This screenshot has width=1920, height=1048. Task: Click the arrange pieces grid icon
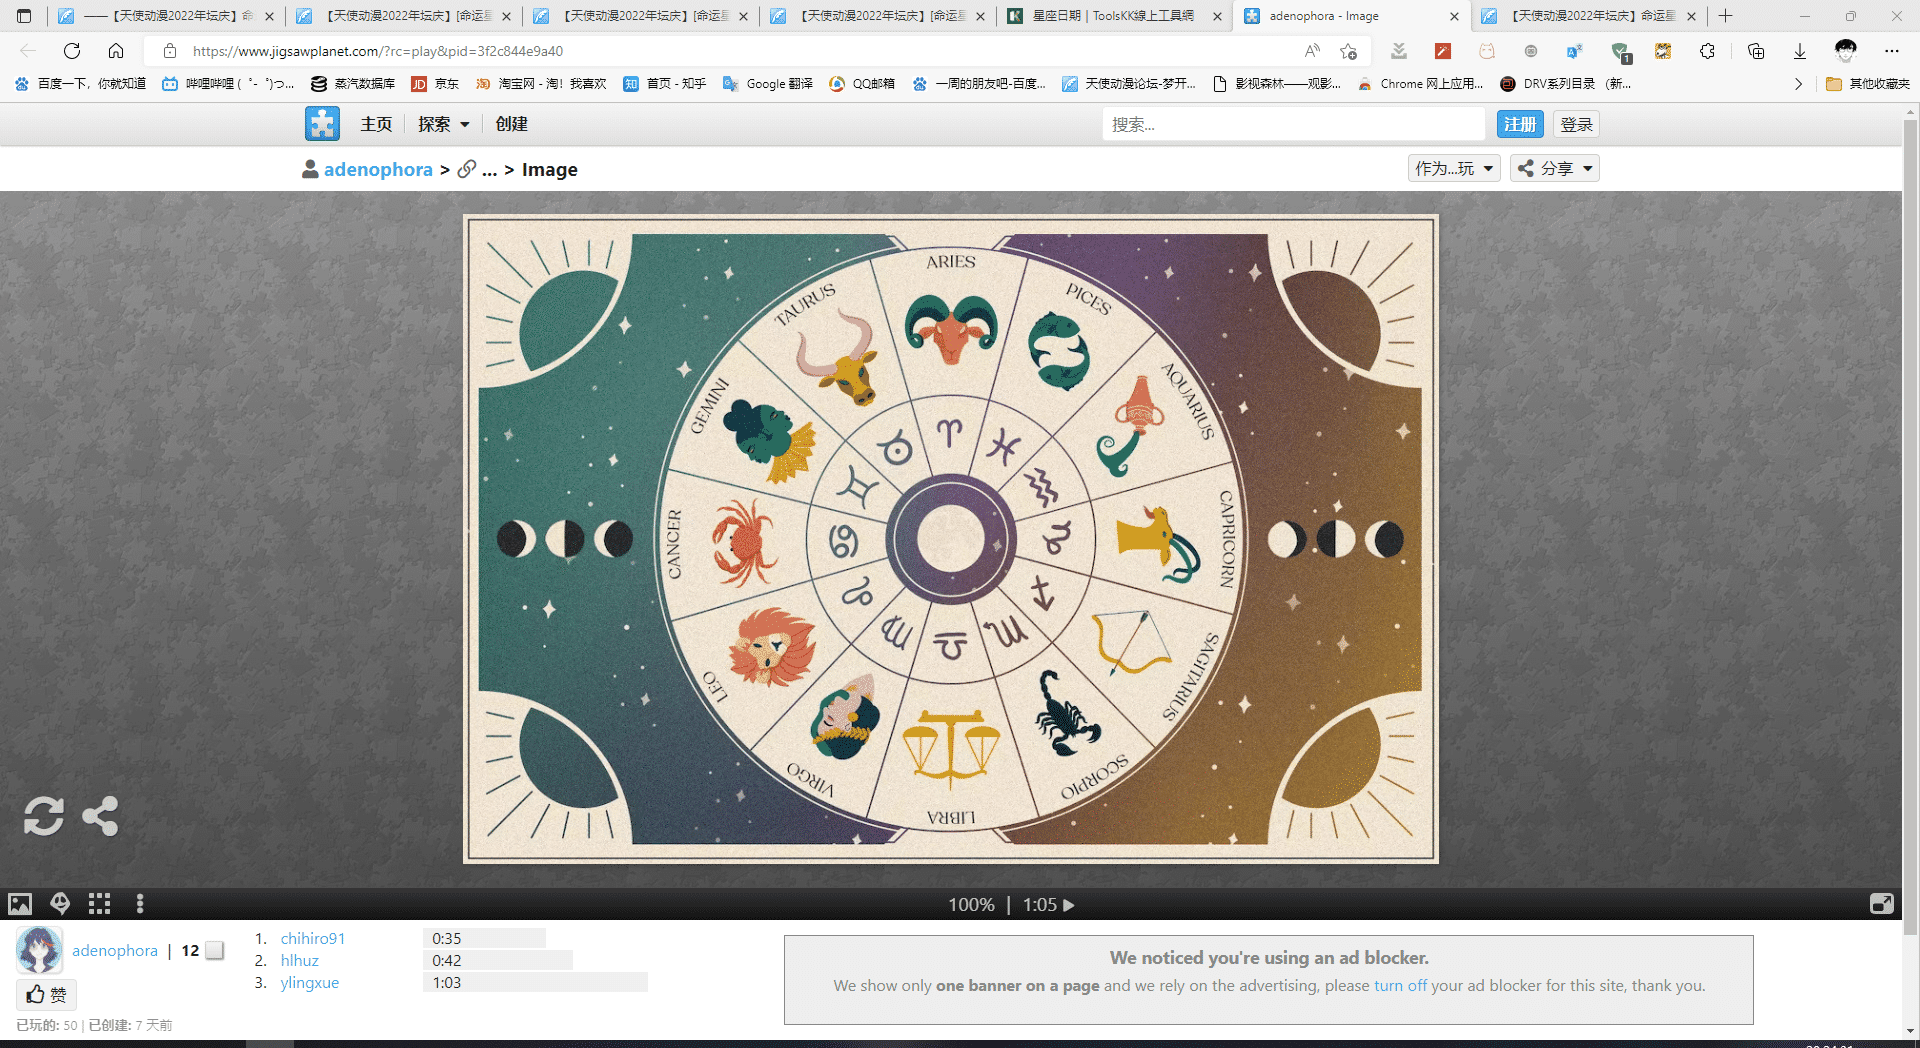(99, 904)
